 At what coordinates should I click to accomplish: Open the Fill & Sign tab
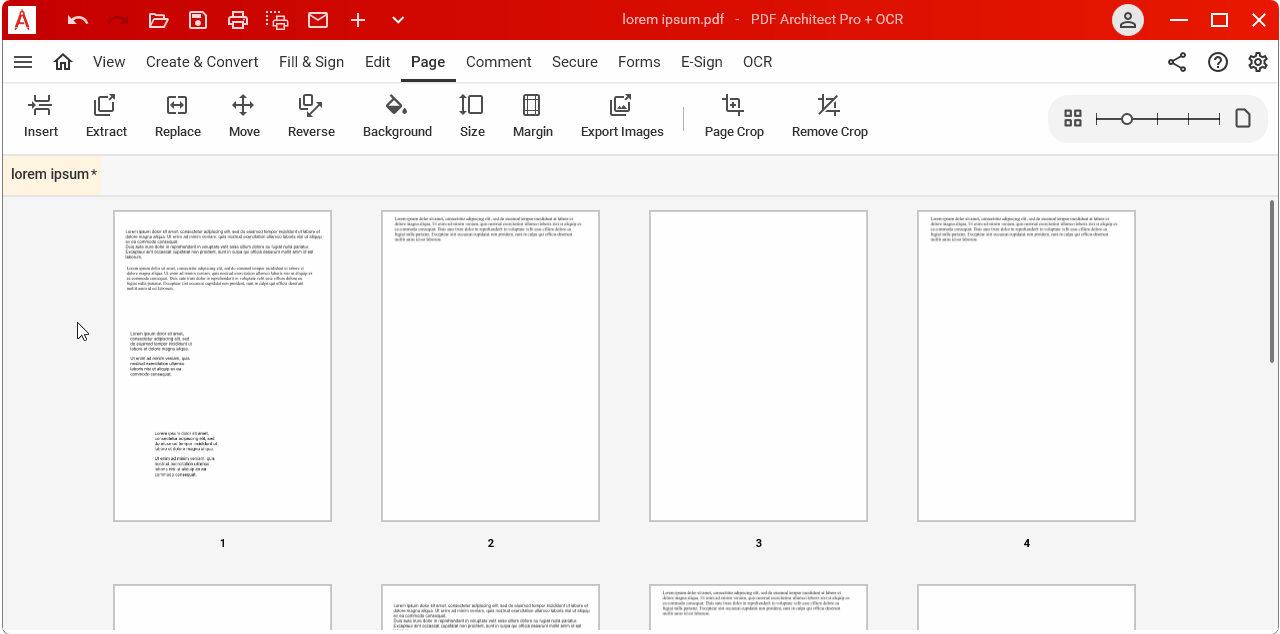coord(311,62)
